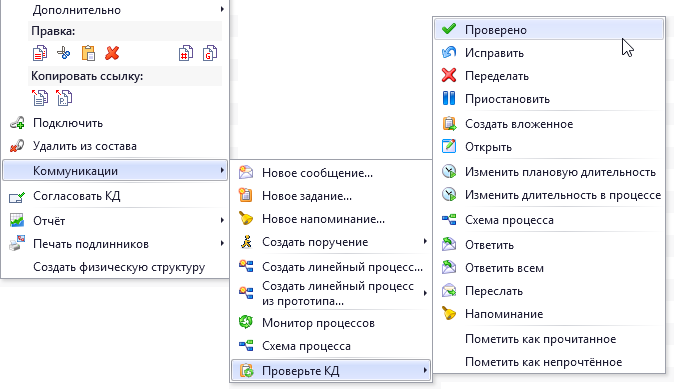Viewport: 674px width, 391px height.
Task: Click the scissors cut icon
Action: pyautogui.click(x=64, y=53)
